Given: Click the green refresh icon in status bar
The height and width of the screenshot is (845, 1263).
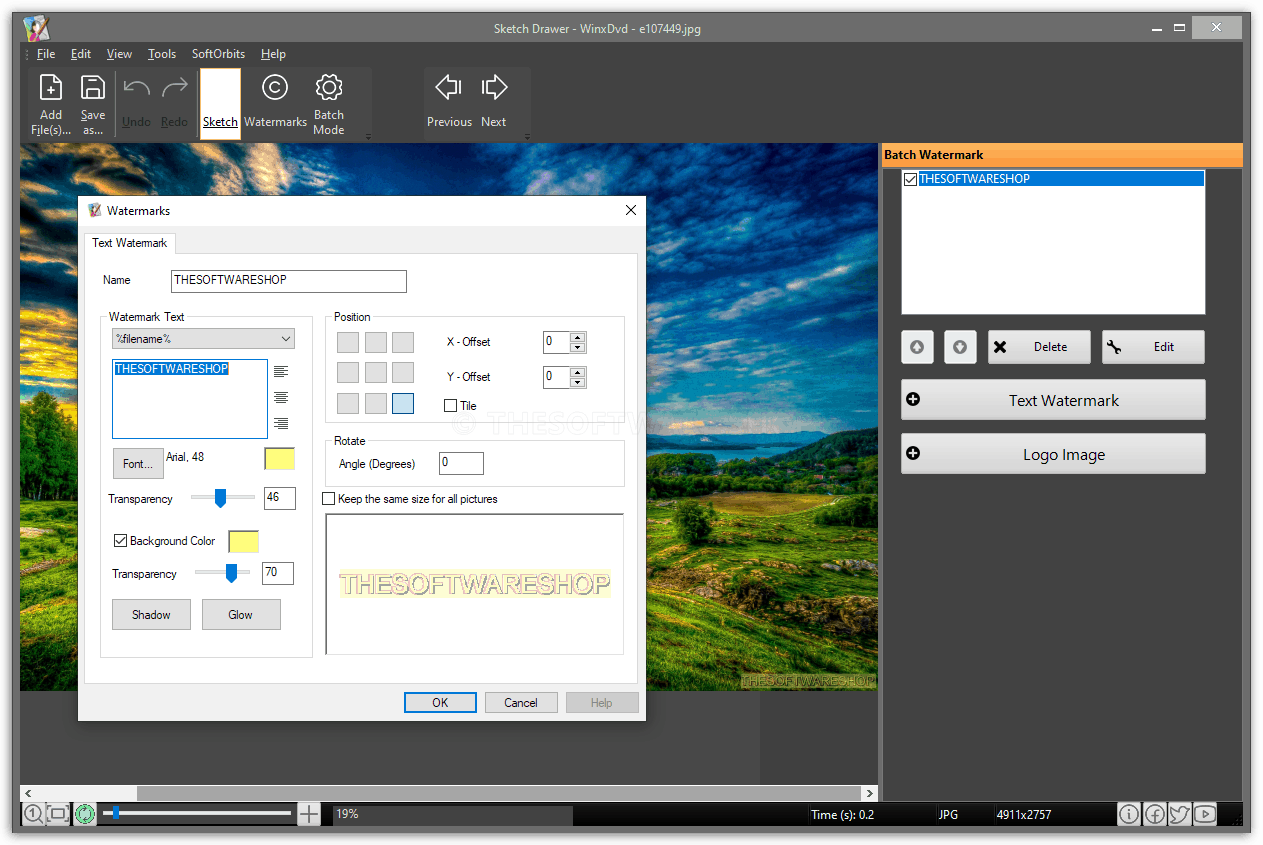Looking at the screenshot, I should click(85, 815).
